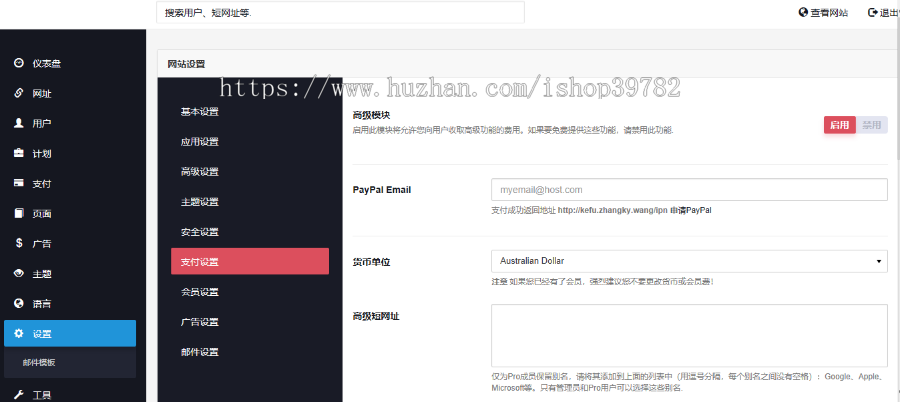Enable 高级模块 with the 启用 toggle

(840, 125)
